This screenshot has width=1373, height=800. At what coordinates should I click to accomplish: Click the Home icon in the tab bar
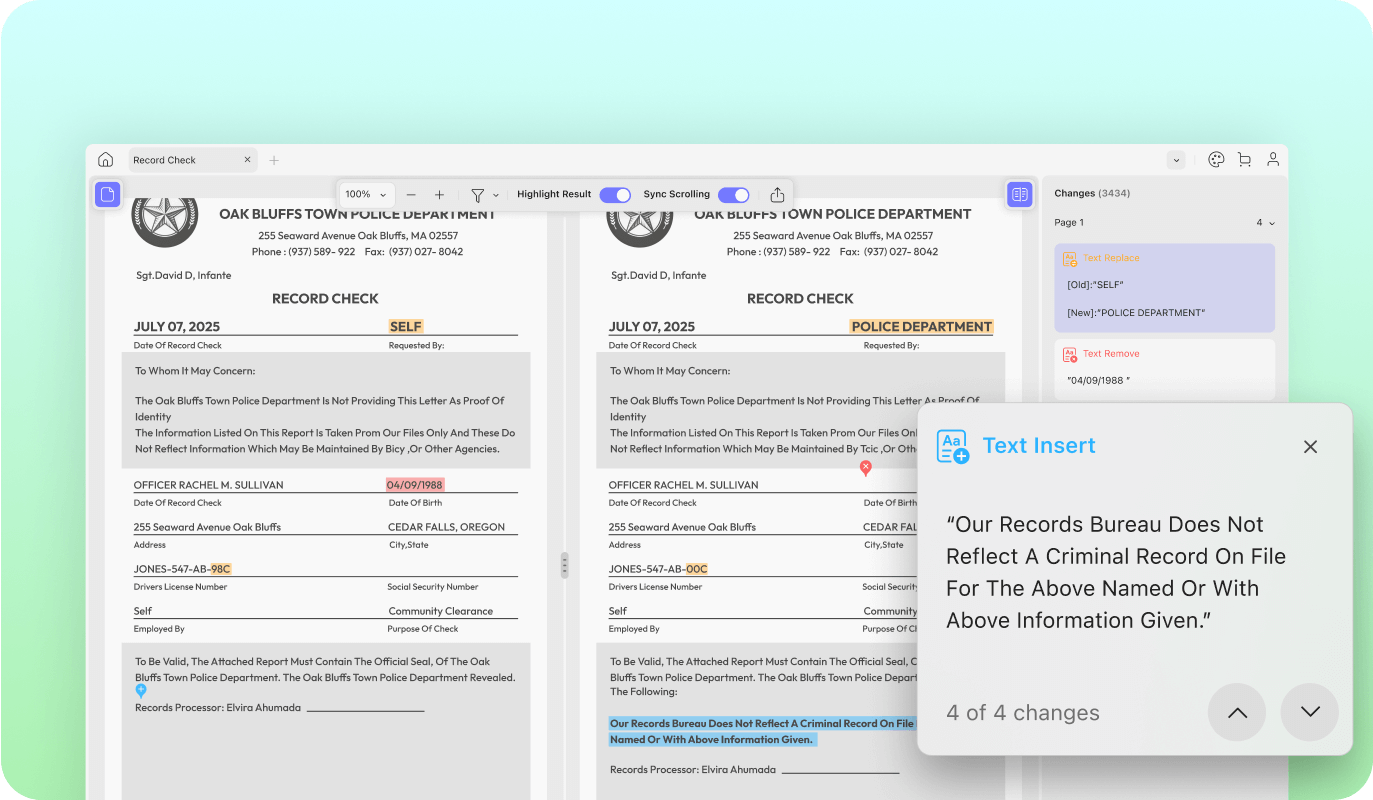(x=106, y=160)
